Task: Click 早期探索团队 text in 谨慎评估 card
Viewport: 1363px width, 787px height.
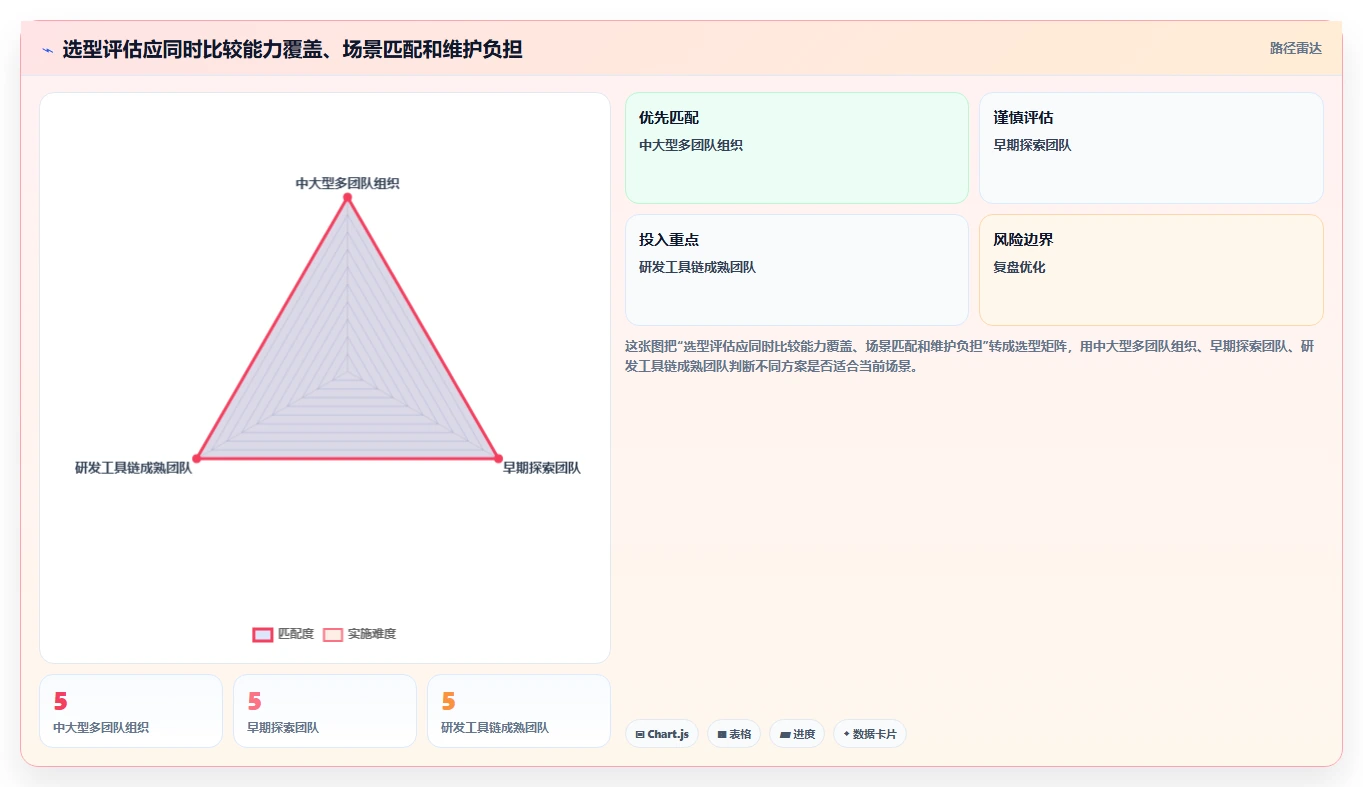Action: tap(1032, 146)
